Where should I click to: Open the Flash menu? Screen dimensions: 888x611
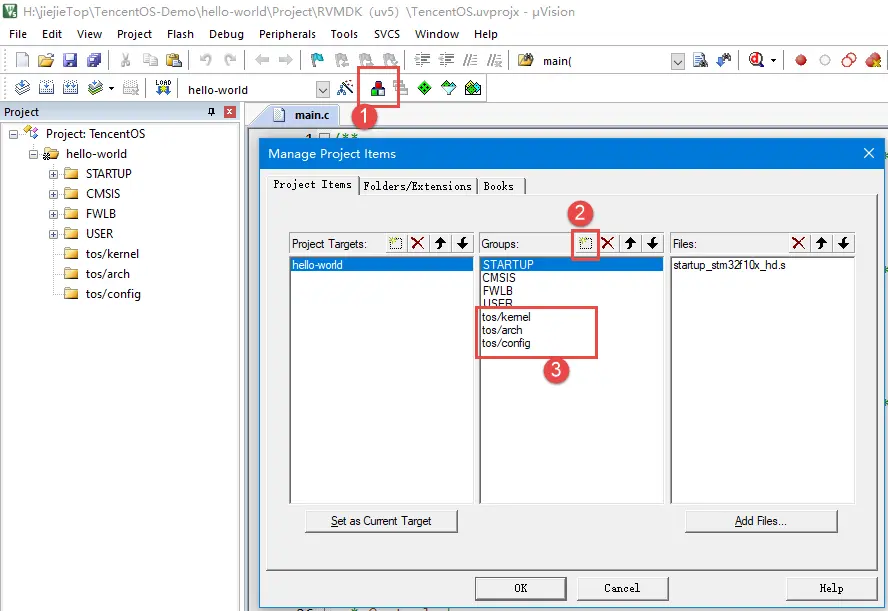180,34
